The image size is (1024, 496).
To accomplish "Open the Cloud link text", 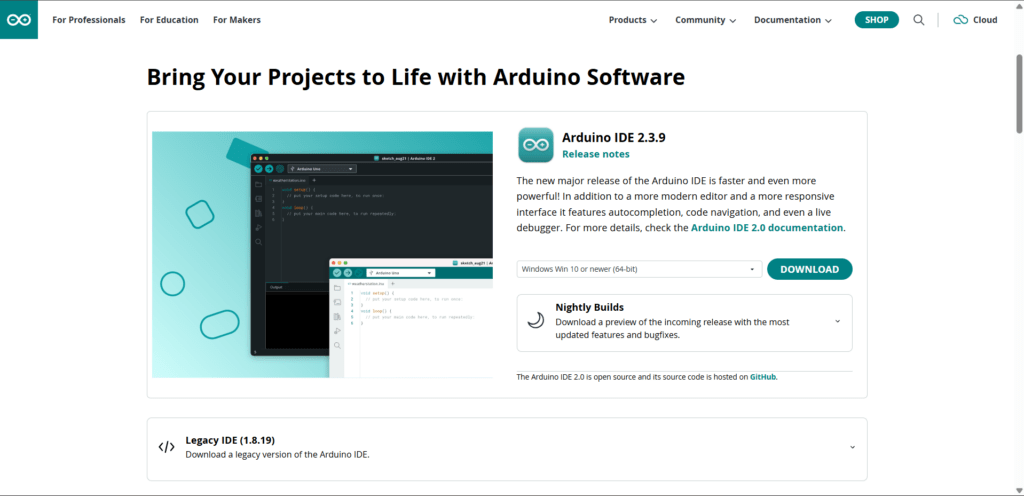I will 985,20.
